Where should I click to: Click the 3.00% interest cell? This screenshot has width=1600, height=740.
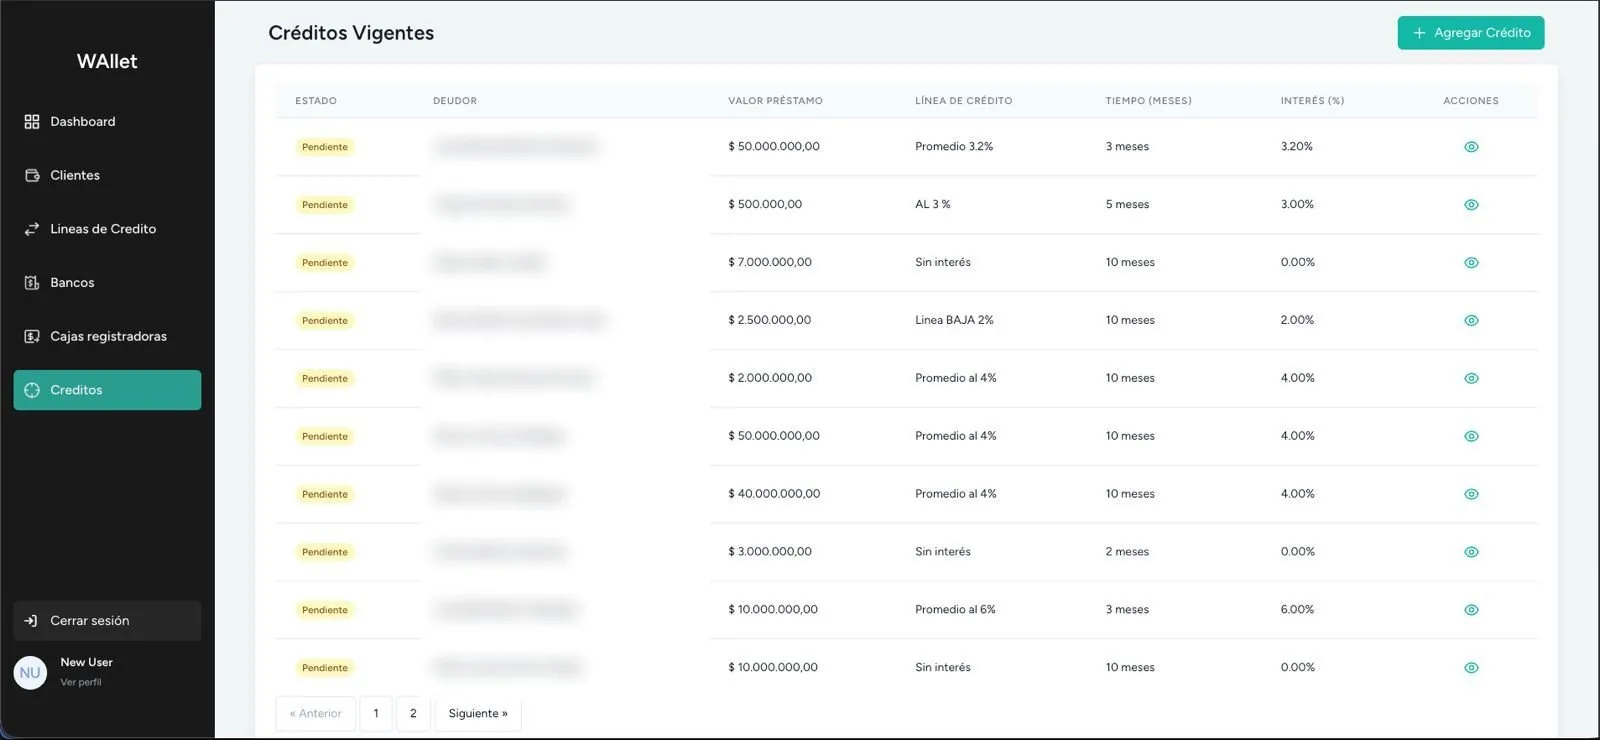click(x=1297, y=204)
